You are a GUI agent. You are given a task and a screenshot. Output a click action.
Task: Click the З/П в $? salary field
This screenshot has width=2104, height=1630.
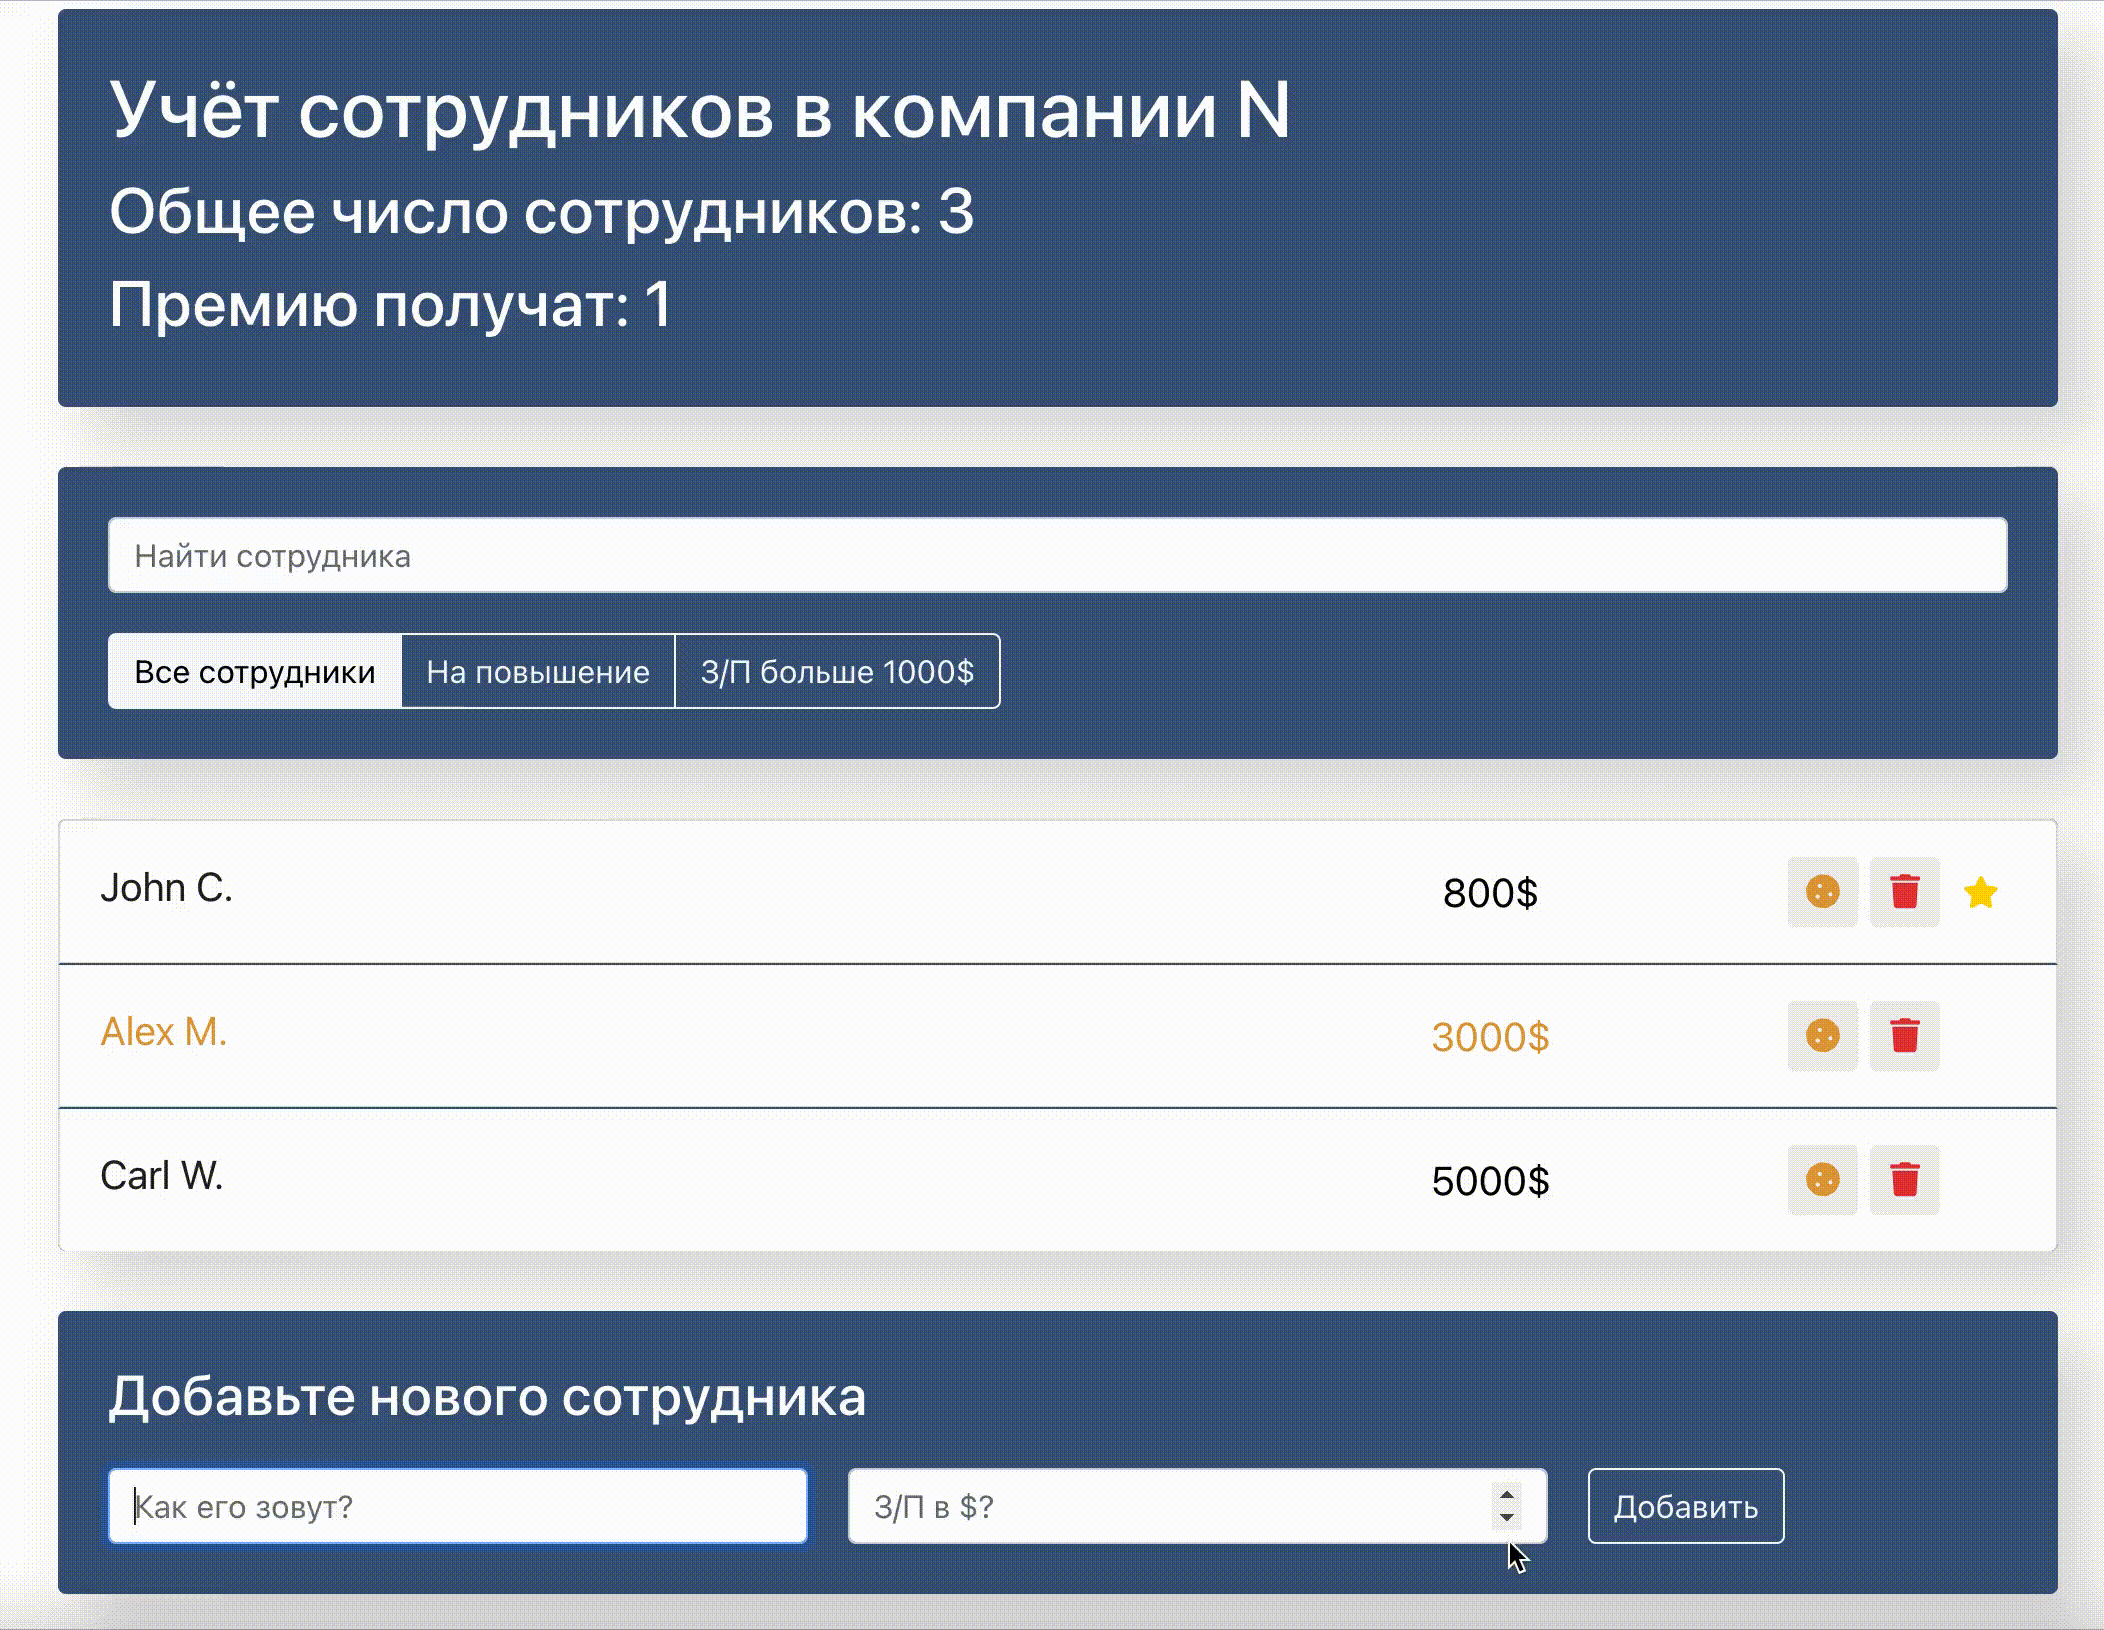click(1150, 1505)
